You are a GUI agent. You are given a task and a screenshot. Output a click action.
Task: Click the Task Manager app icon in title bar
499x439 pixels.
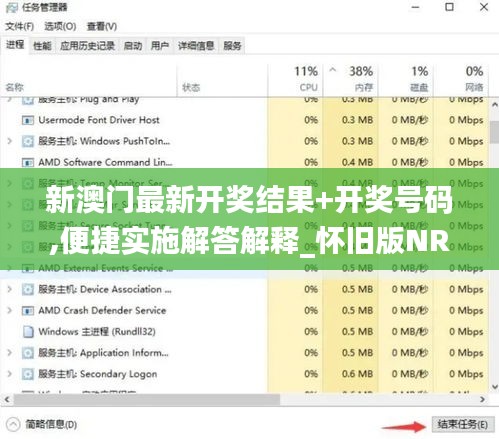pos(11,7)
